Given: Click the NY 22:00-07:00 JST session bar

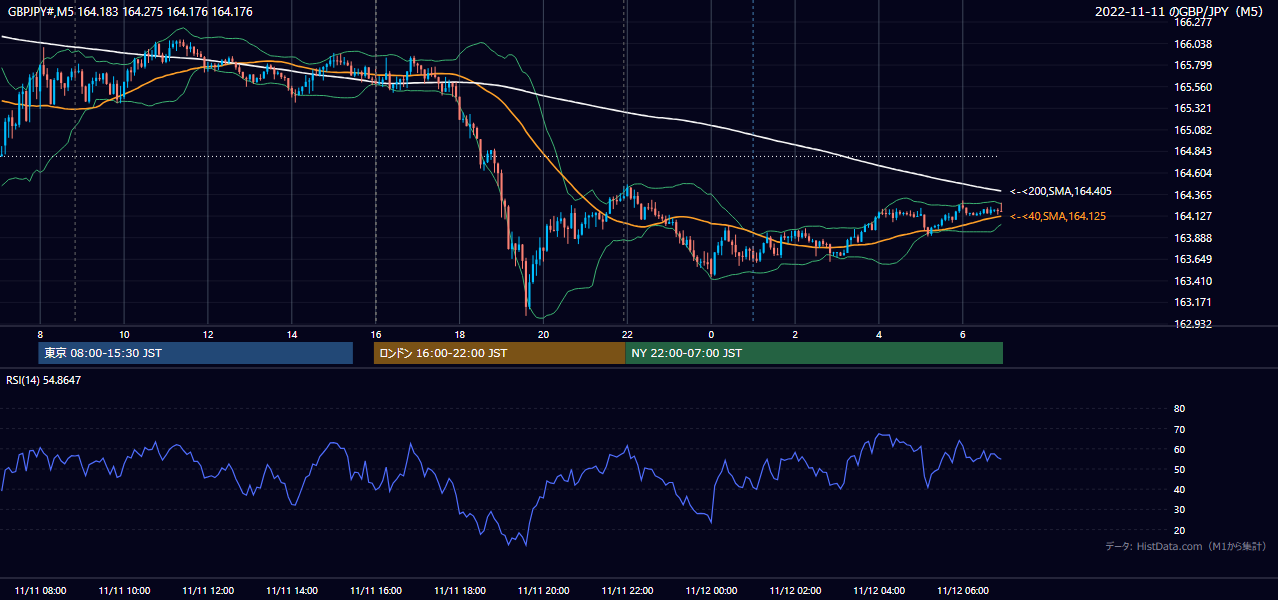Looking at the screenshot, I should (x=814, y=353).
